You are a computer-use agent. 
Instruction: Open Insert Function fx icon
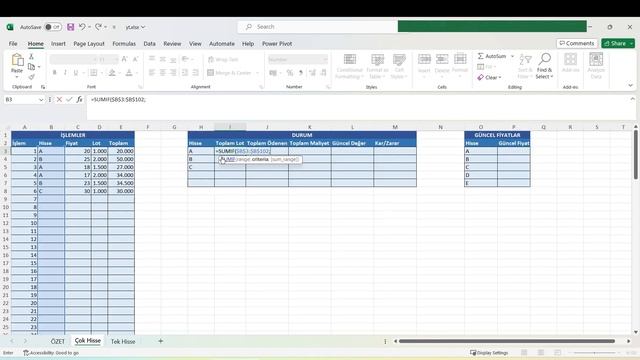(79, 100)
